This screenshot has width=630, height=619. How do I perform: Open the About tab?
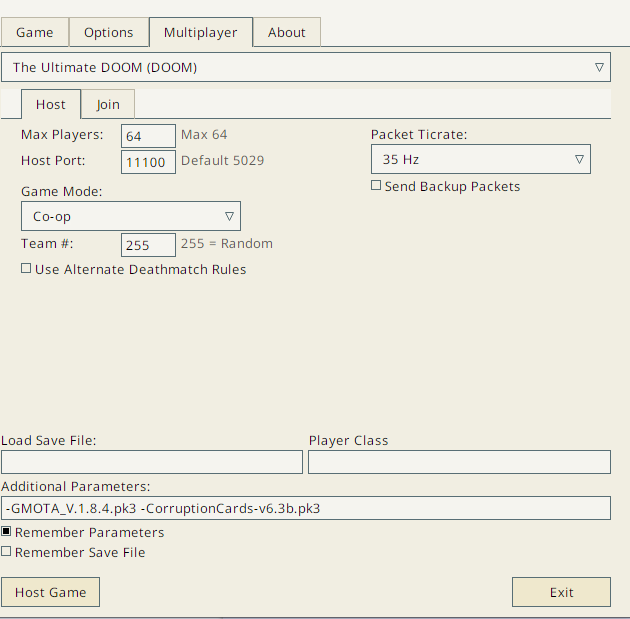point(286,32)
